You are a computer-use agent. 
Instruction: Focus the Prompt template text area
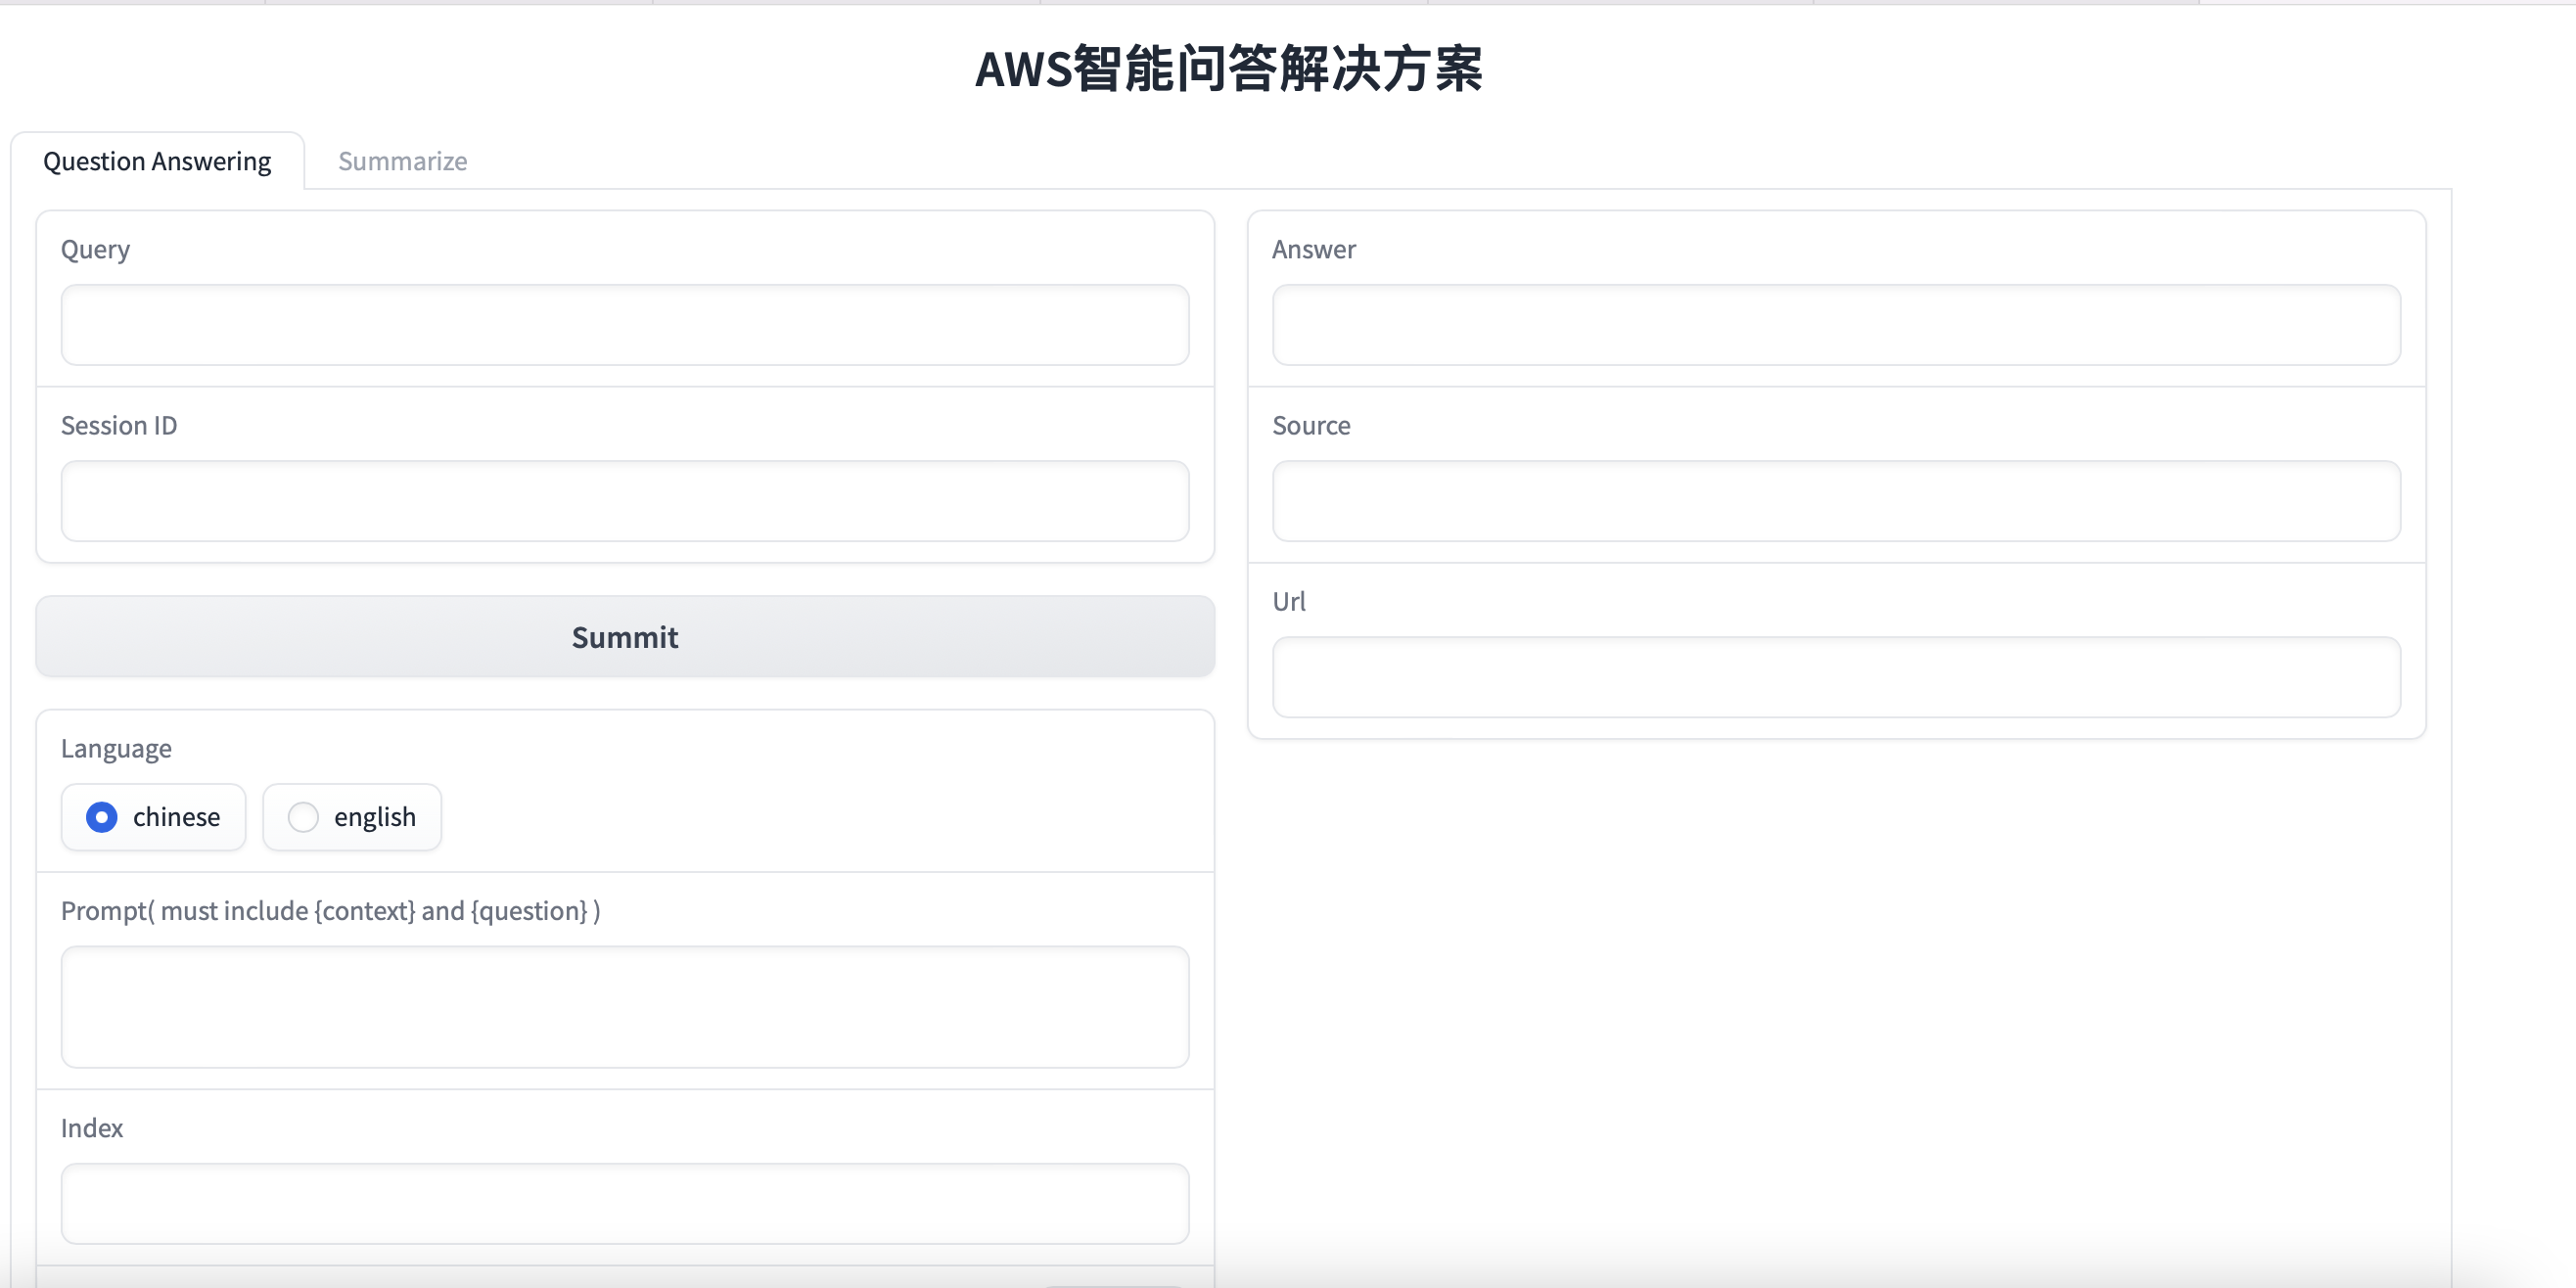[x=625, y=1007]
